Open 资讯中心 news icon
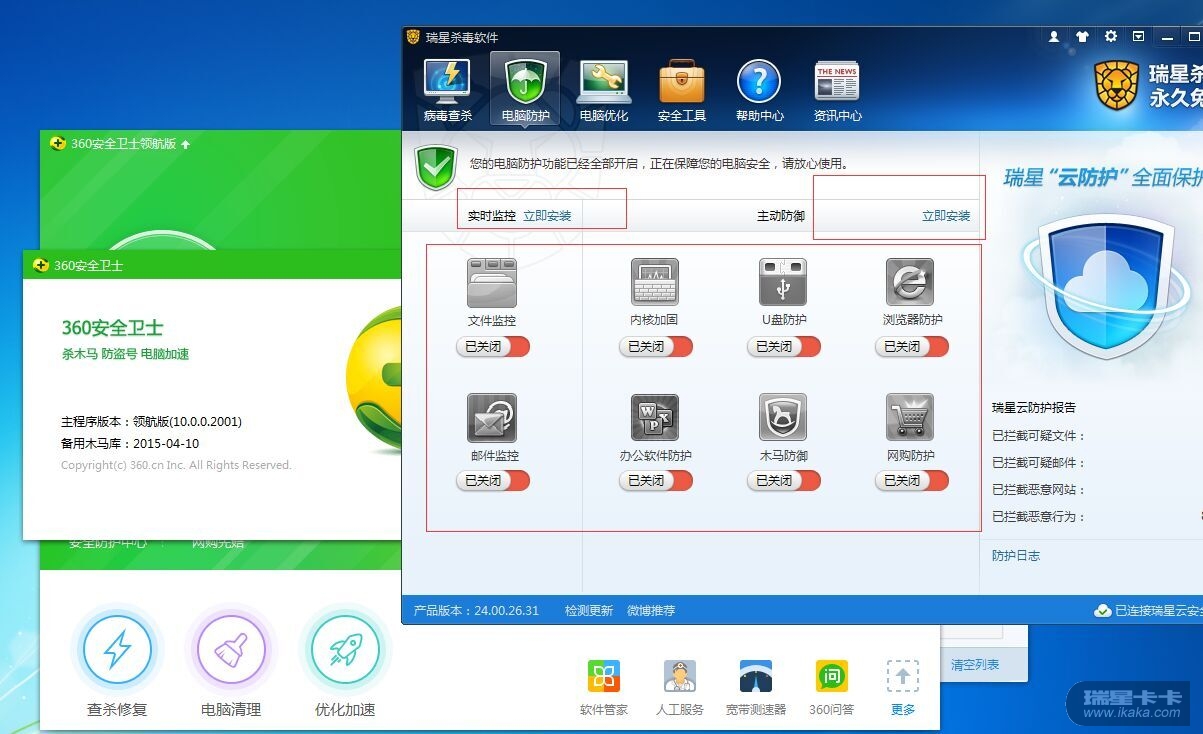Image resolution: width=1203 pixels, height=734 pixels. [837, 82]
